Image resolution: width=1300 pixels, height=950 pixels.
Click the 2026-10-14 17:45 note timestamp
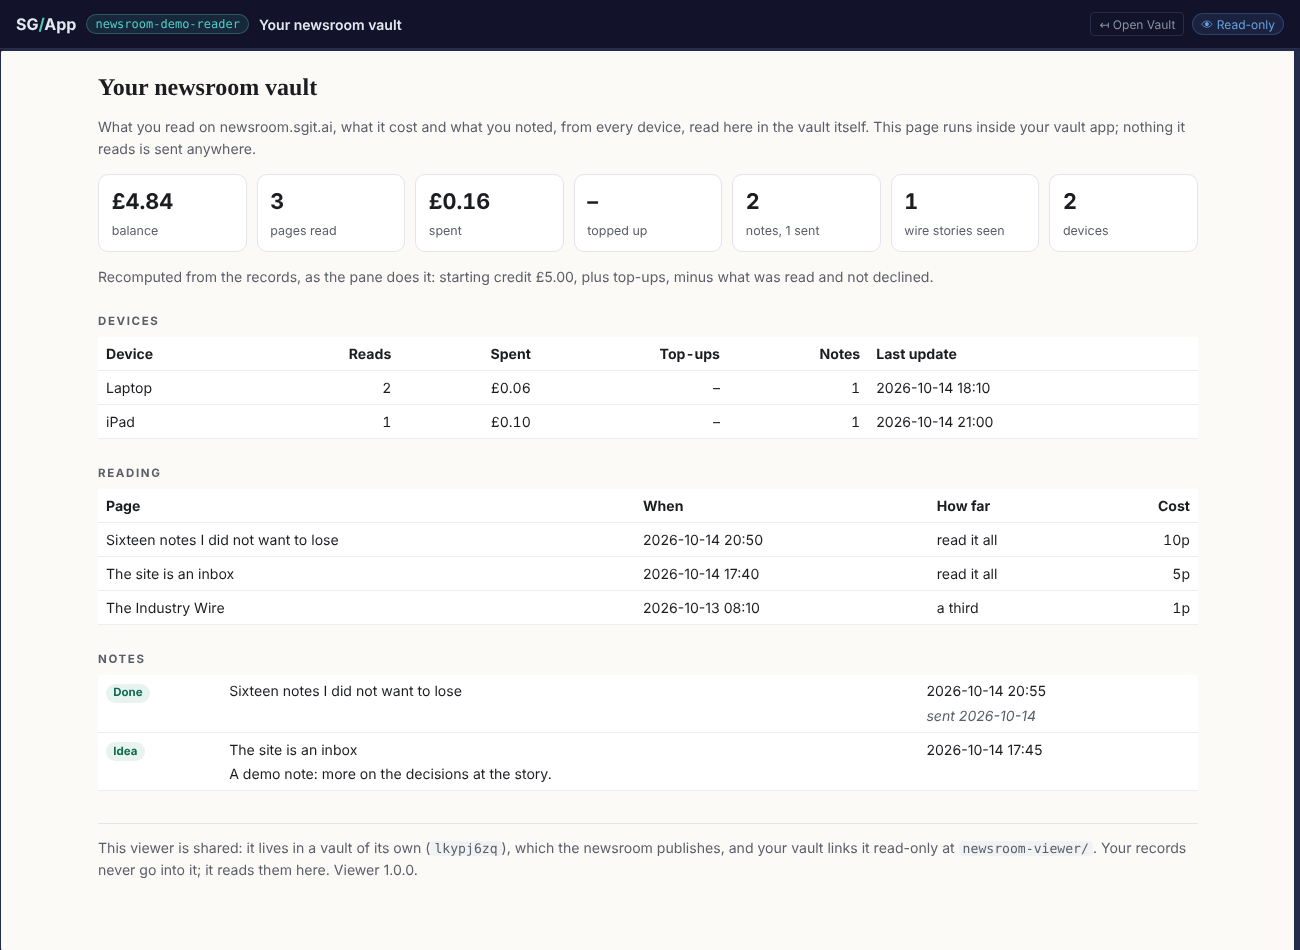(x=984, y=750)
